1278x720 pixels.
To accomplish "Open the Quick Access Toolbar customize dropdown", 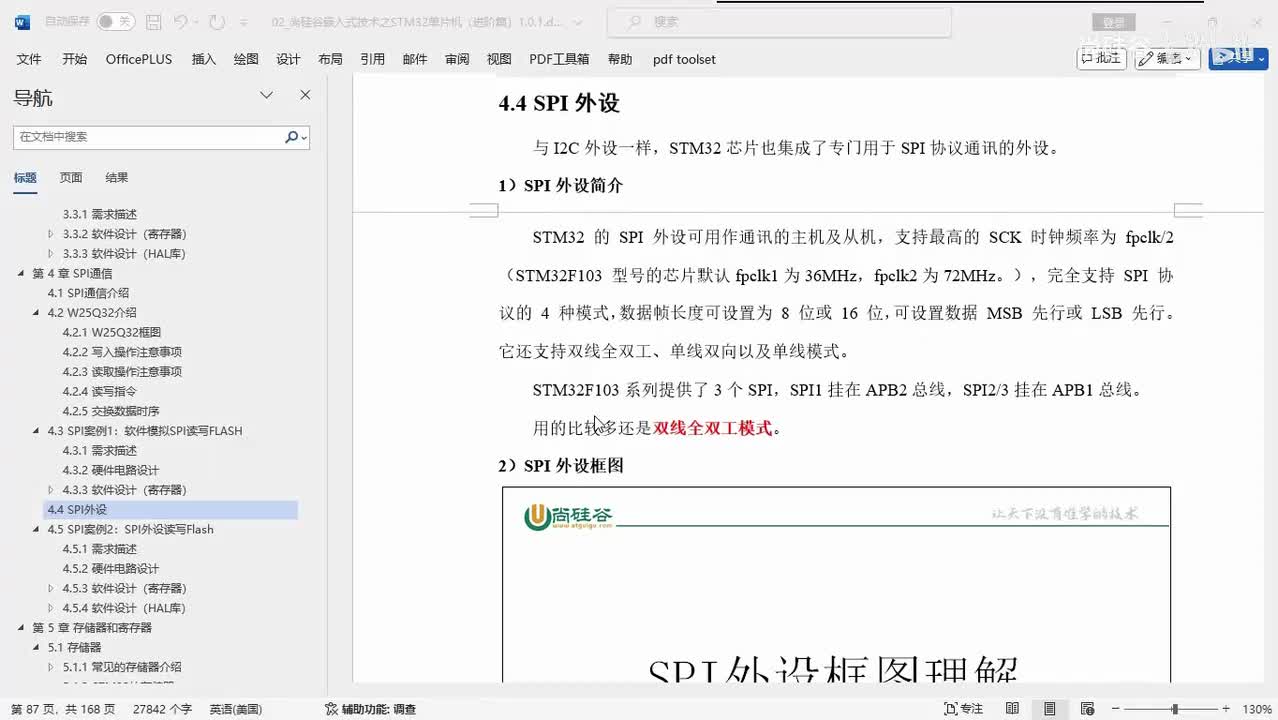I will pos(245,21).
